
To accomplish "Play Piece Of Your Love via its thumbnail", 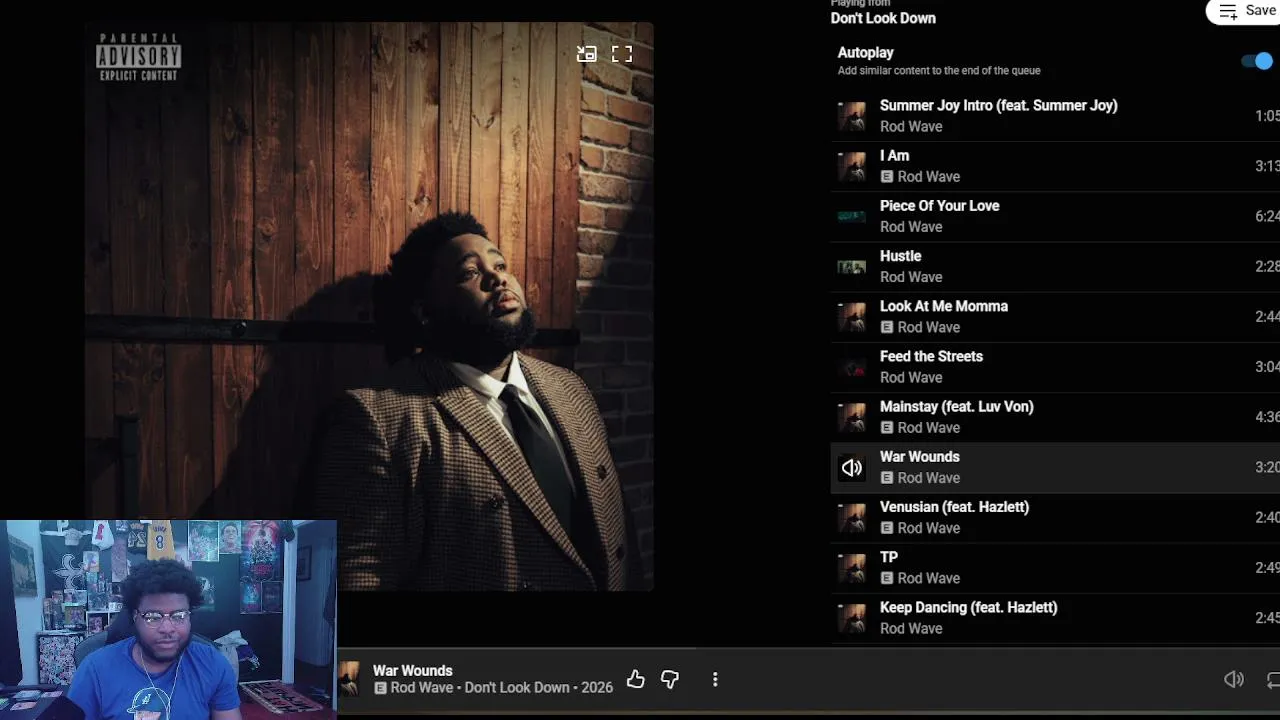I will 852,216.
